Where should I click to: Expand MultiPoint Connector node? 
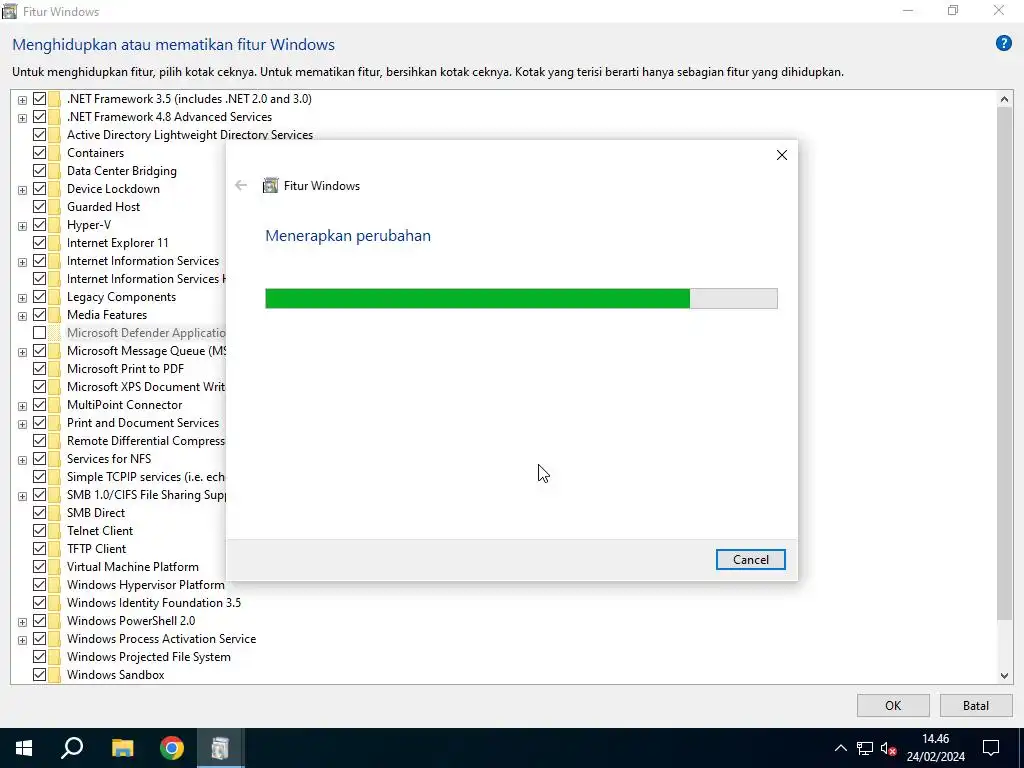point(22,406)
